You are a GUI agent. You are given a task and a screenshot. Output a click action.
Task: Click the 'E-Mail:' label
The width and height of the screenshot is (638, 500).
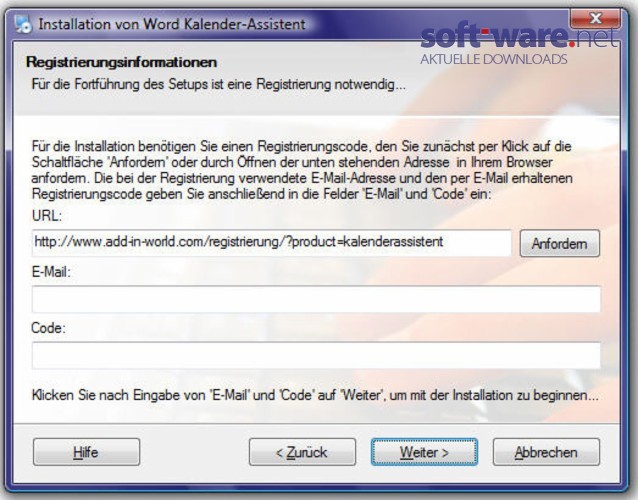[51, 272]
